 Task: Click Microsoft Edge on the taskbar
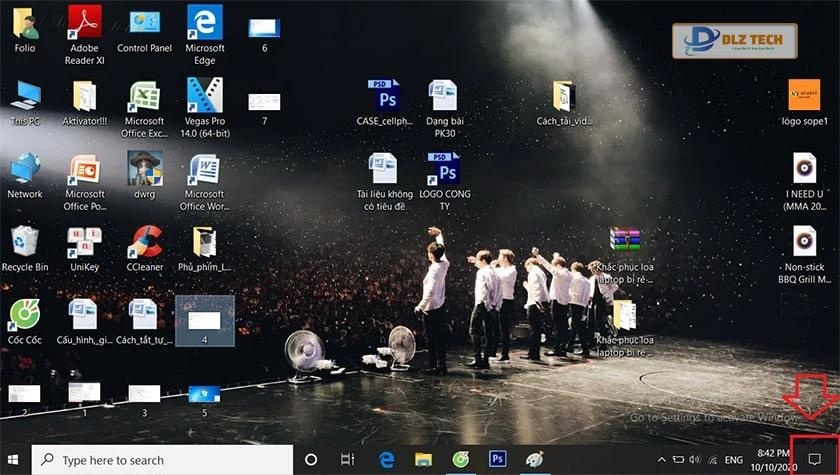click(x=386, y=459)
